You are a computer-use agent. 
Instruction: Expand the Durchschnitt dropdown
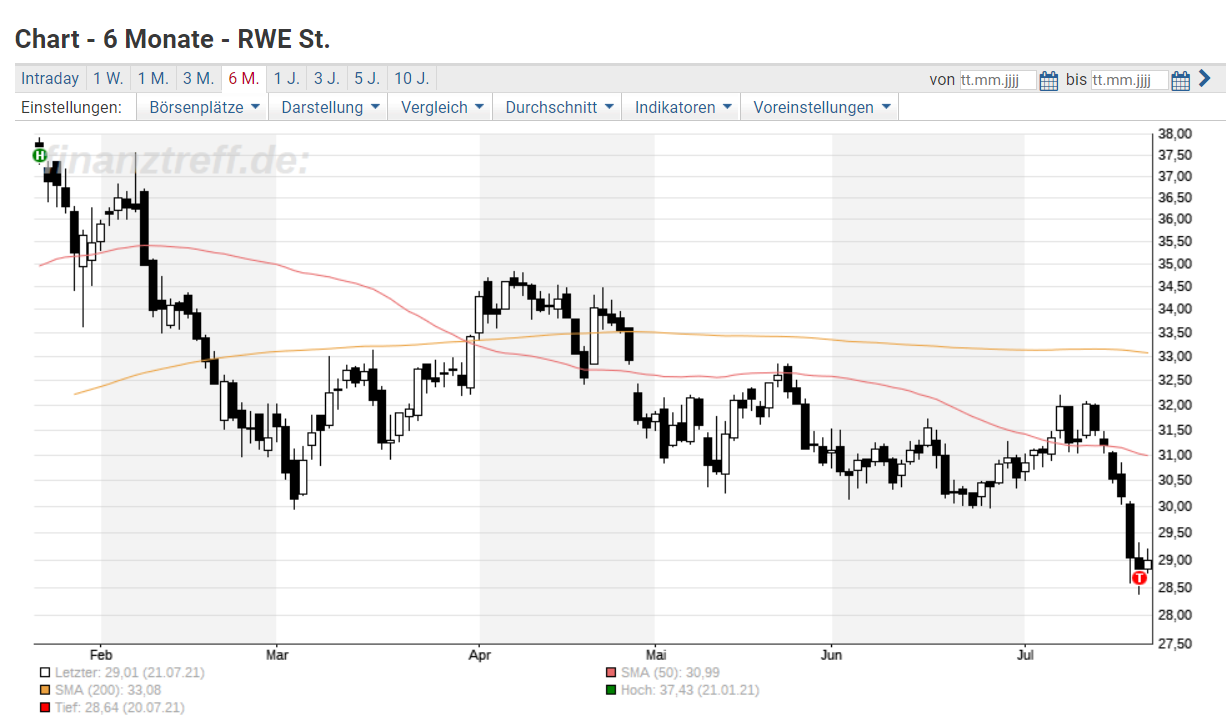[559, 107]
